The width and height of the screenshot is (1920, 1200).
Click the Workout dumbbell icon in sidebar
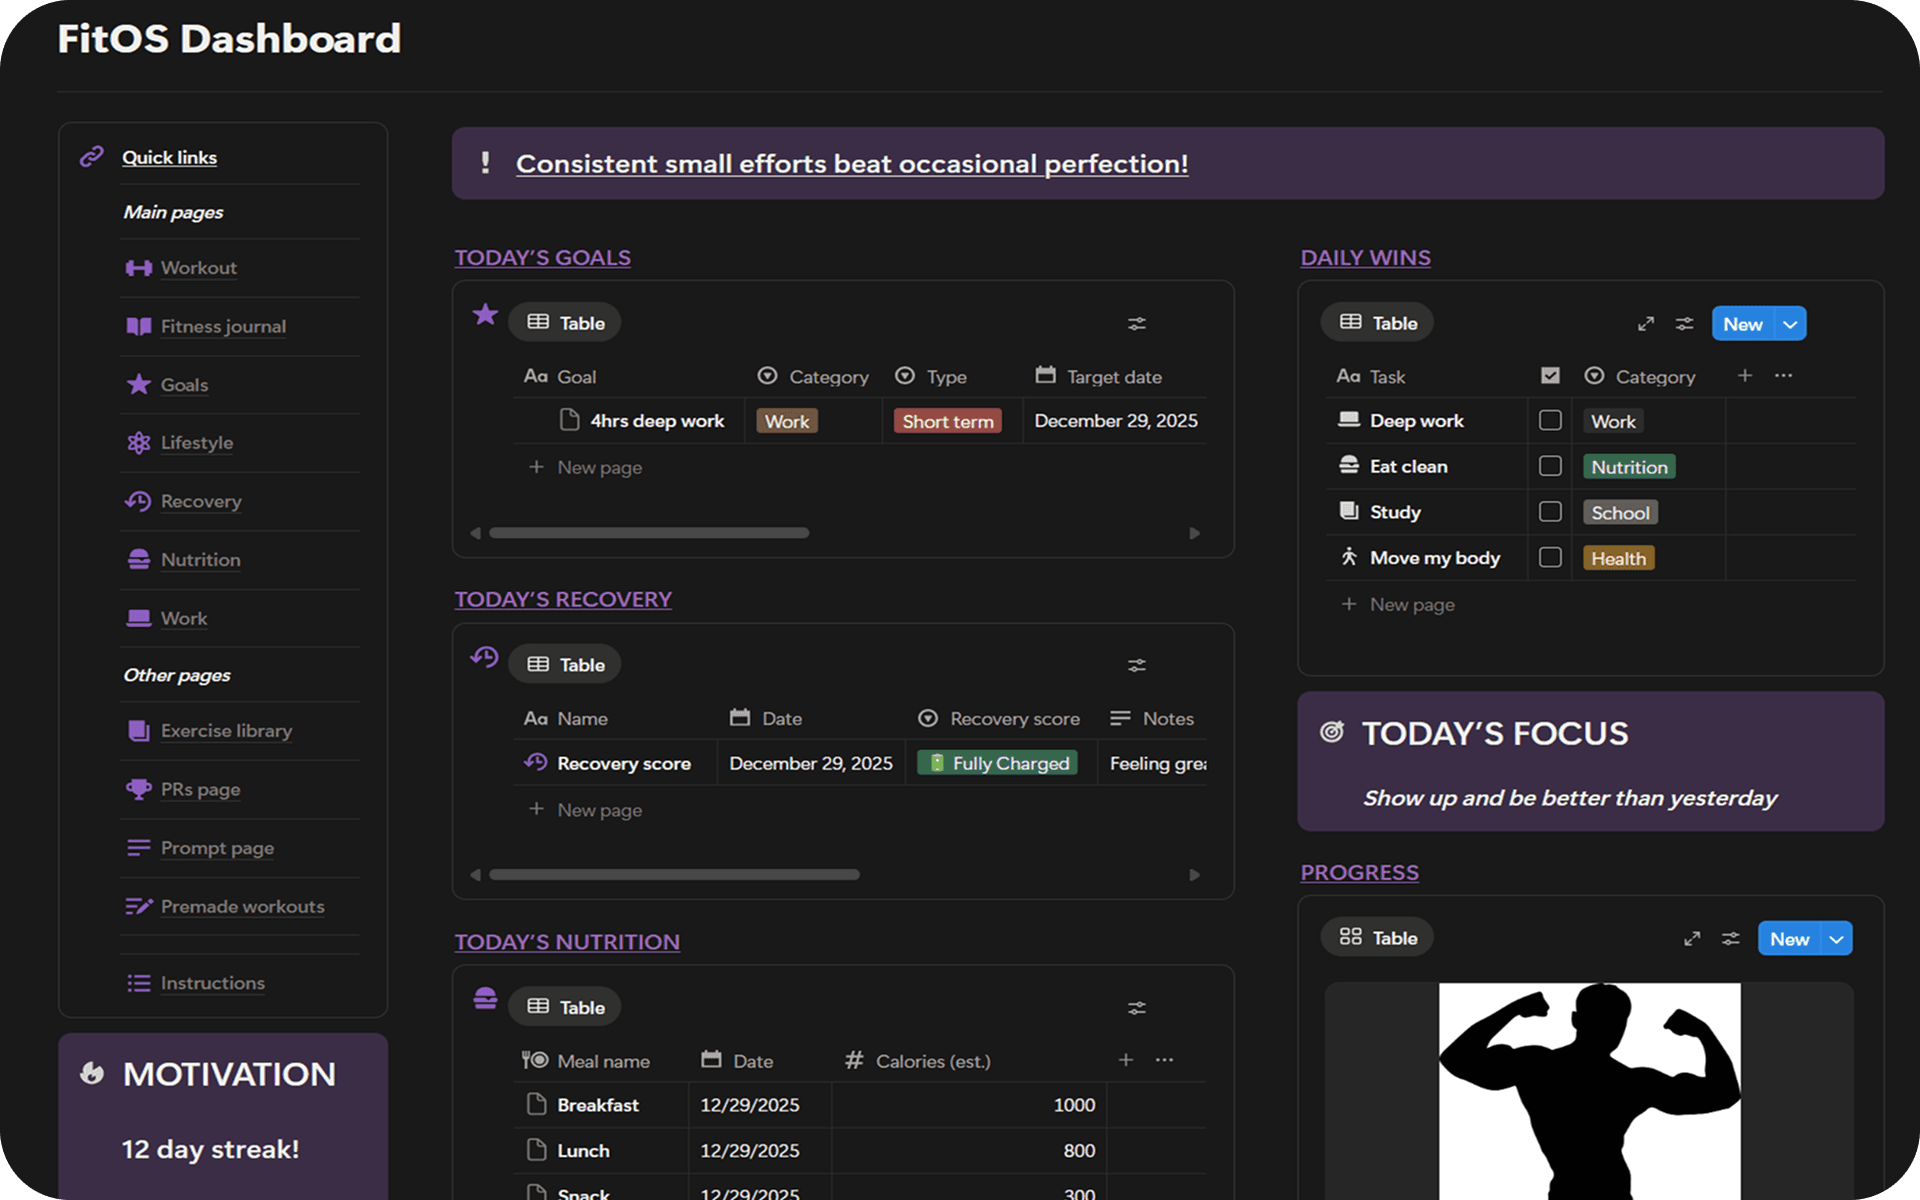[x=138, y=268]
